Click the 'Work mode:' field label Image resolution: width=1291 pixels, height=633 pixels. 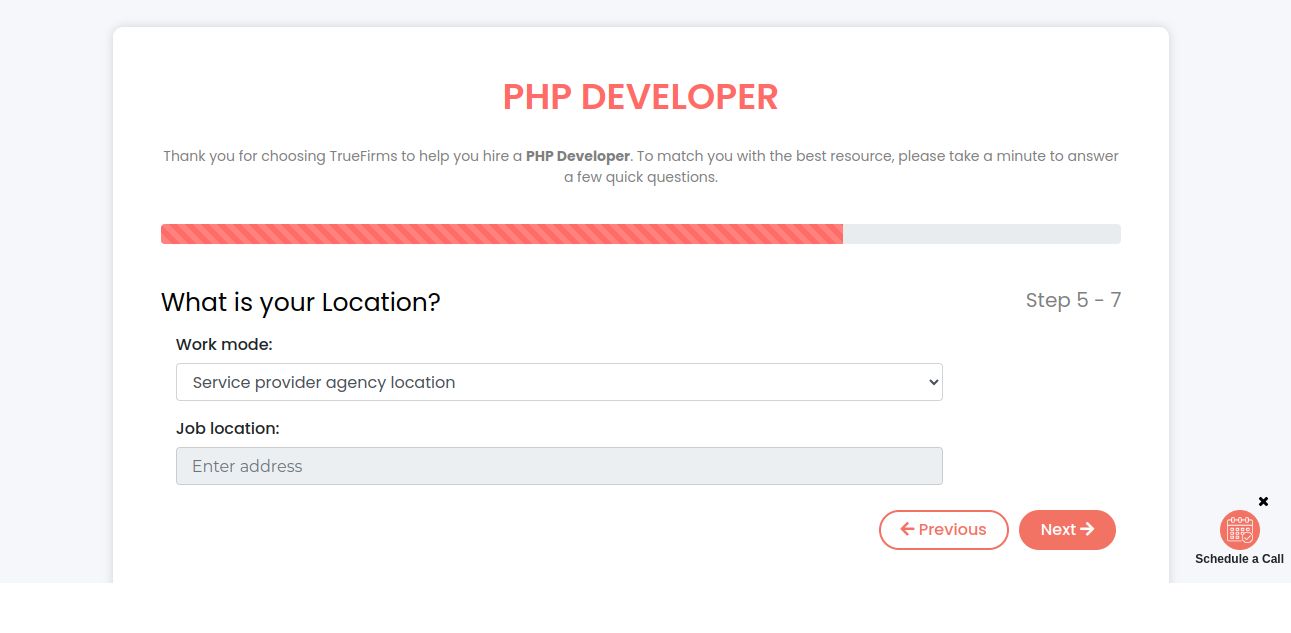coord(224,344)
